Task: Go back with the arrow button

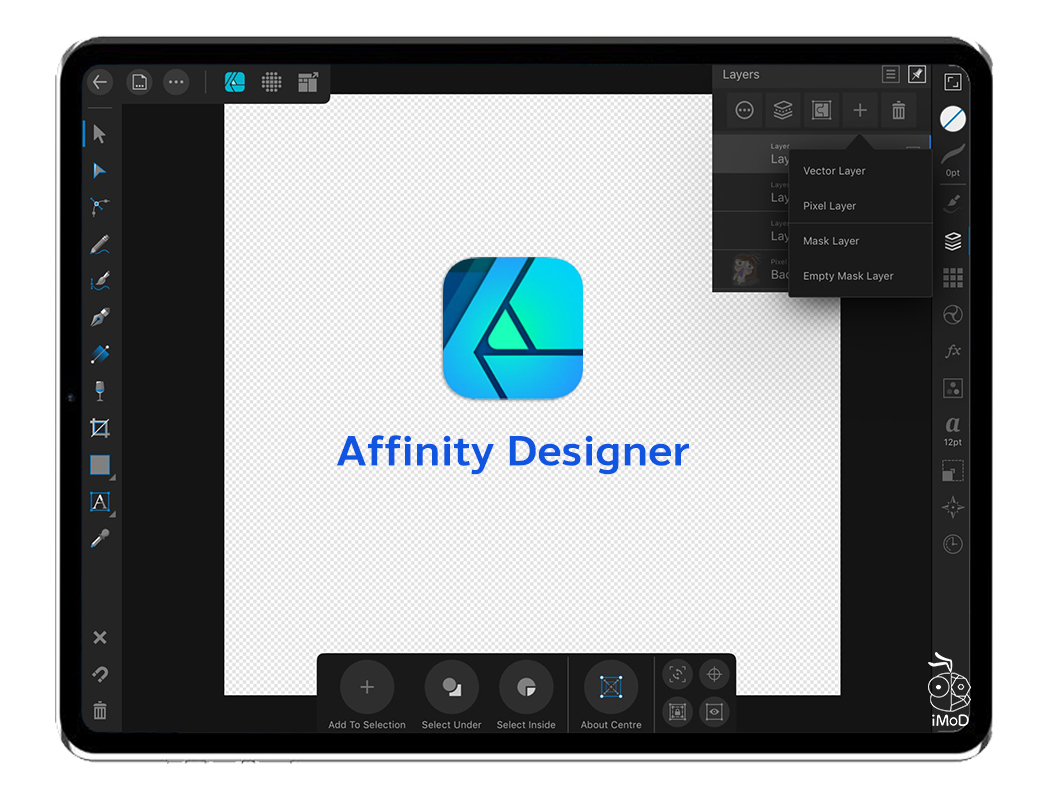Action: 99,82
